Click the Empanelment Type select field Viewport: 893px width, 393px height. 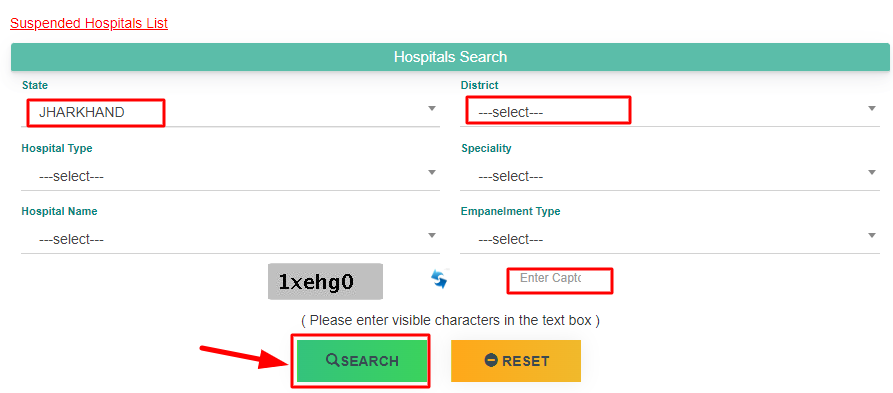point(670,239)
